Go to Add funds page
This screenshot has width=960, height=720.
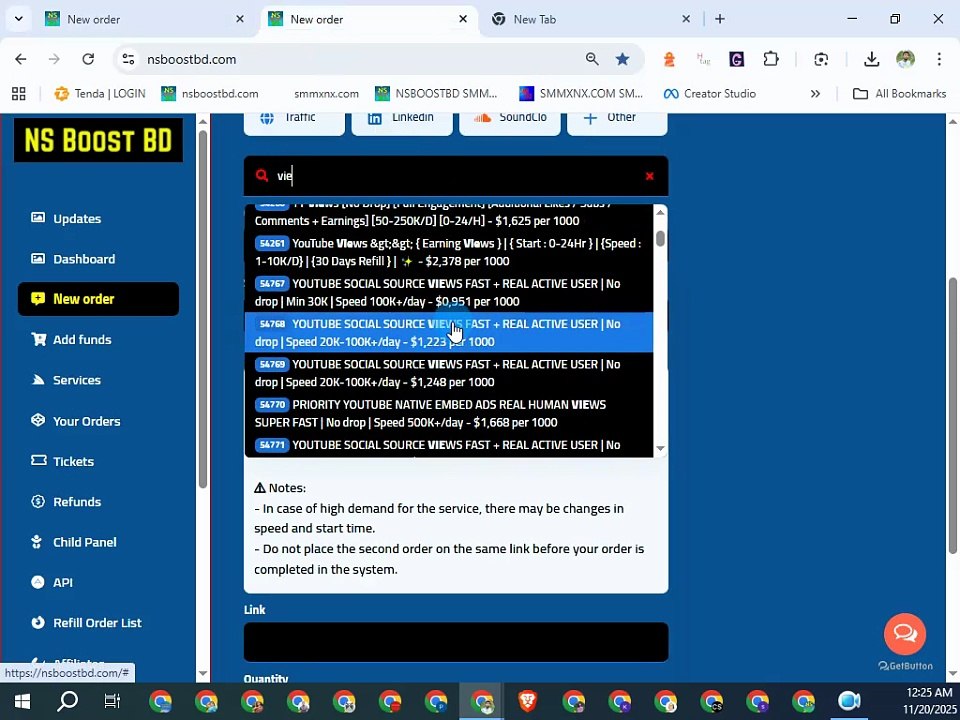71,339
